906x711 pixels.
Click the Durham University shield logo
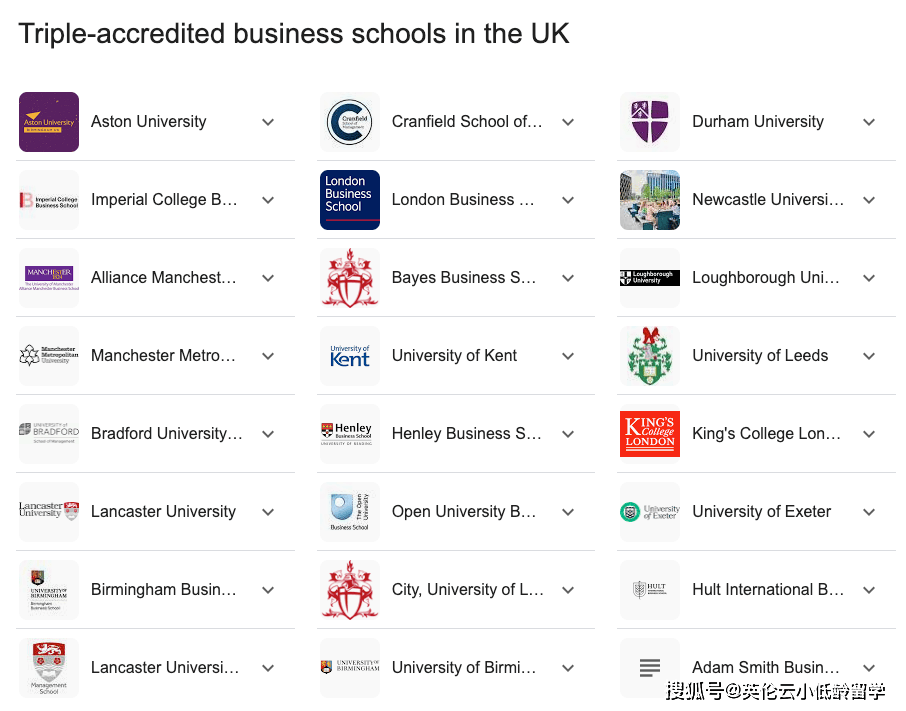point(650,122)
